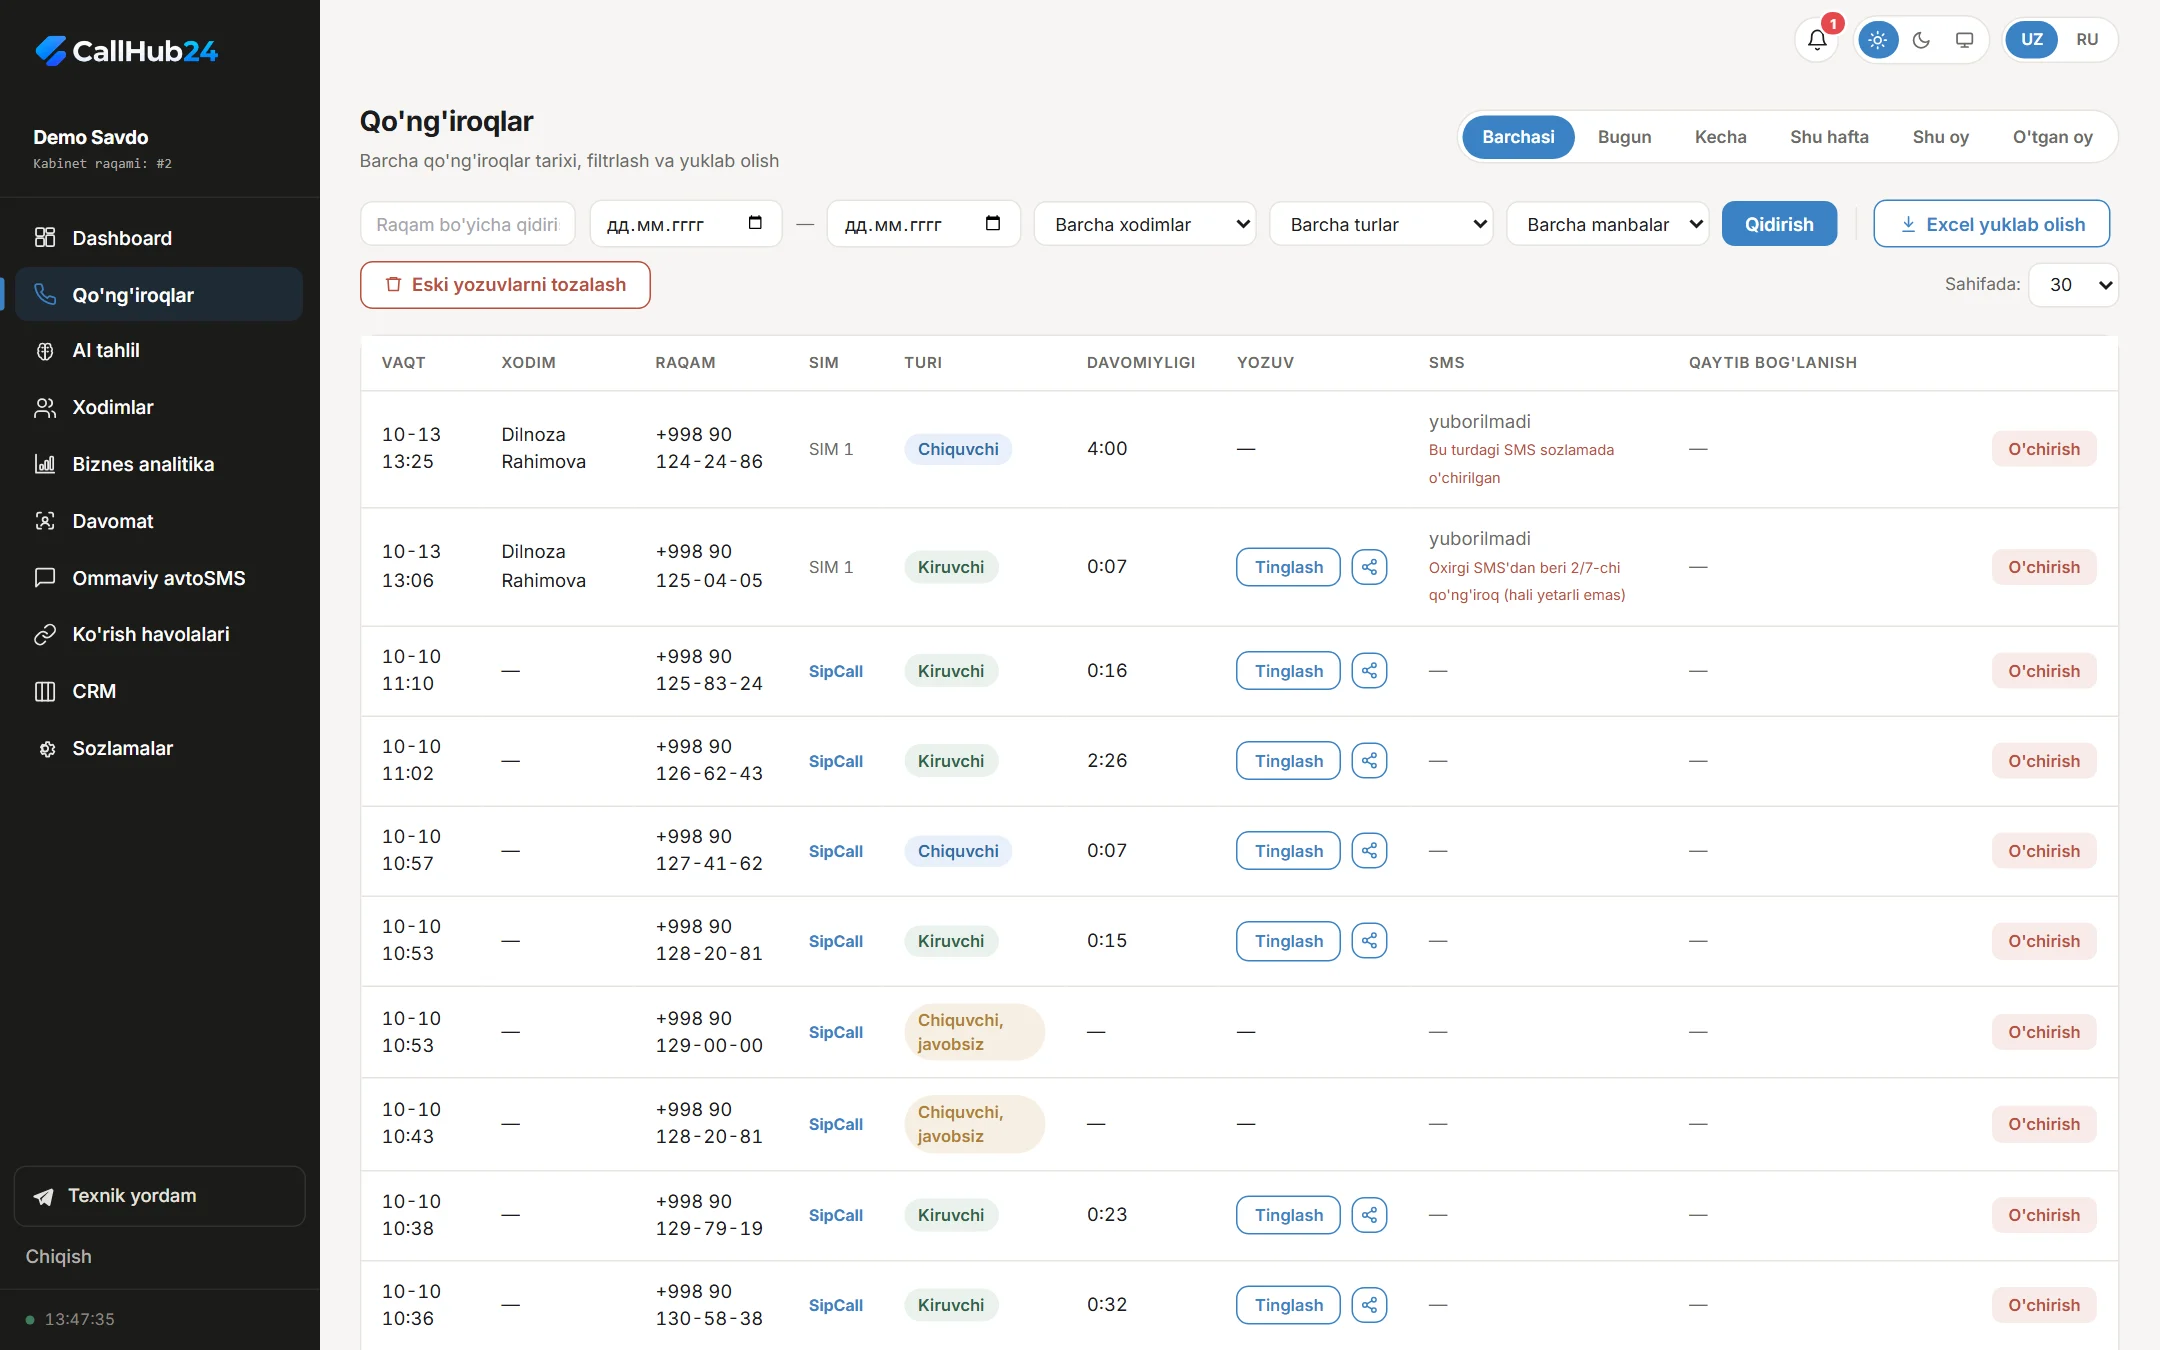Select RU language
Screen dimensions: 2160x1350
pyautogui.click(x=2087, y=40)
